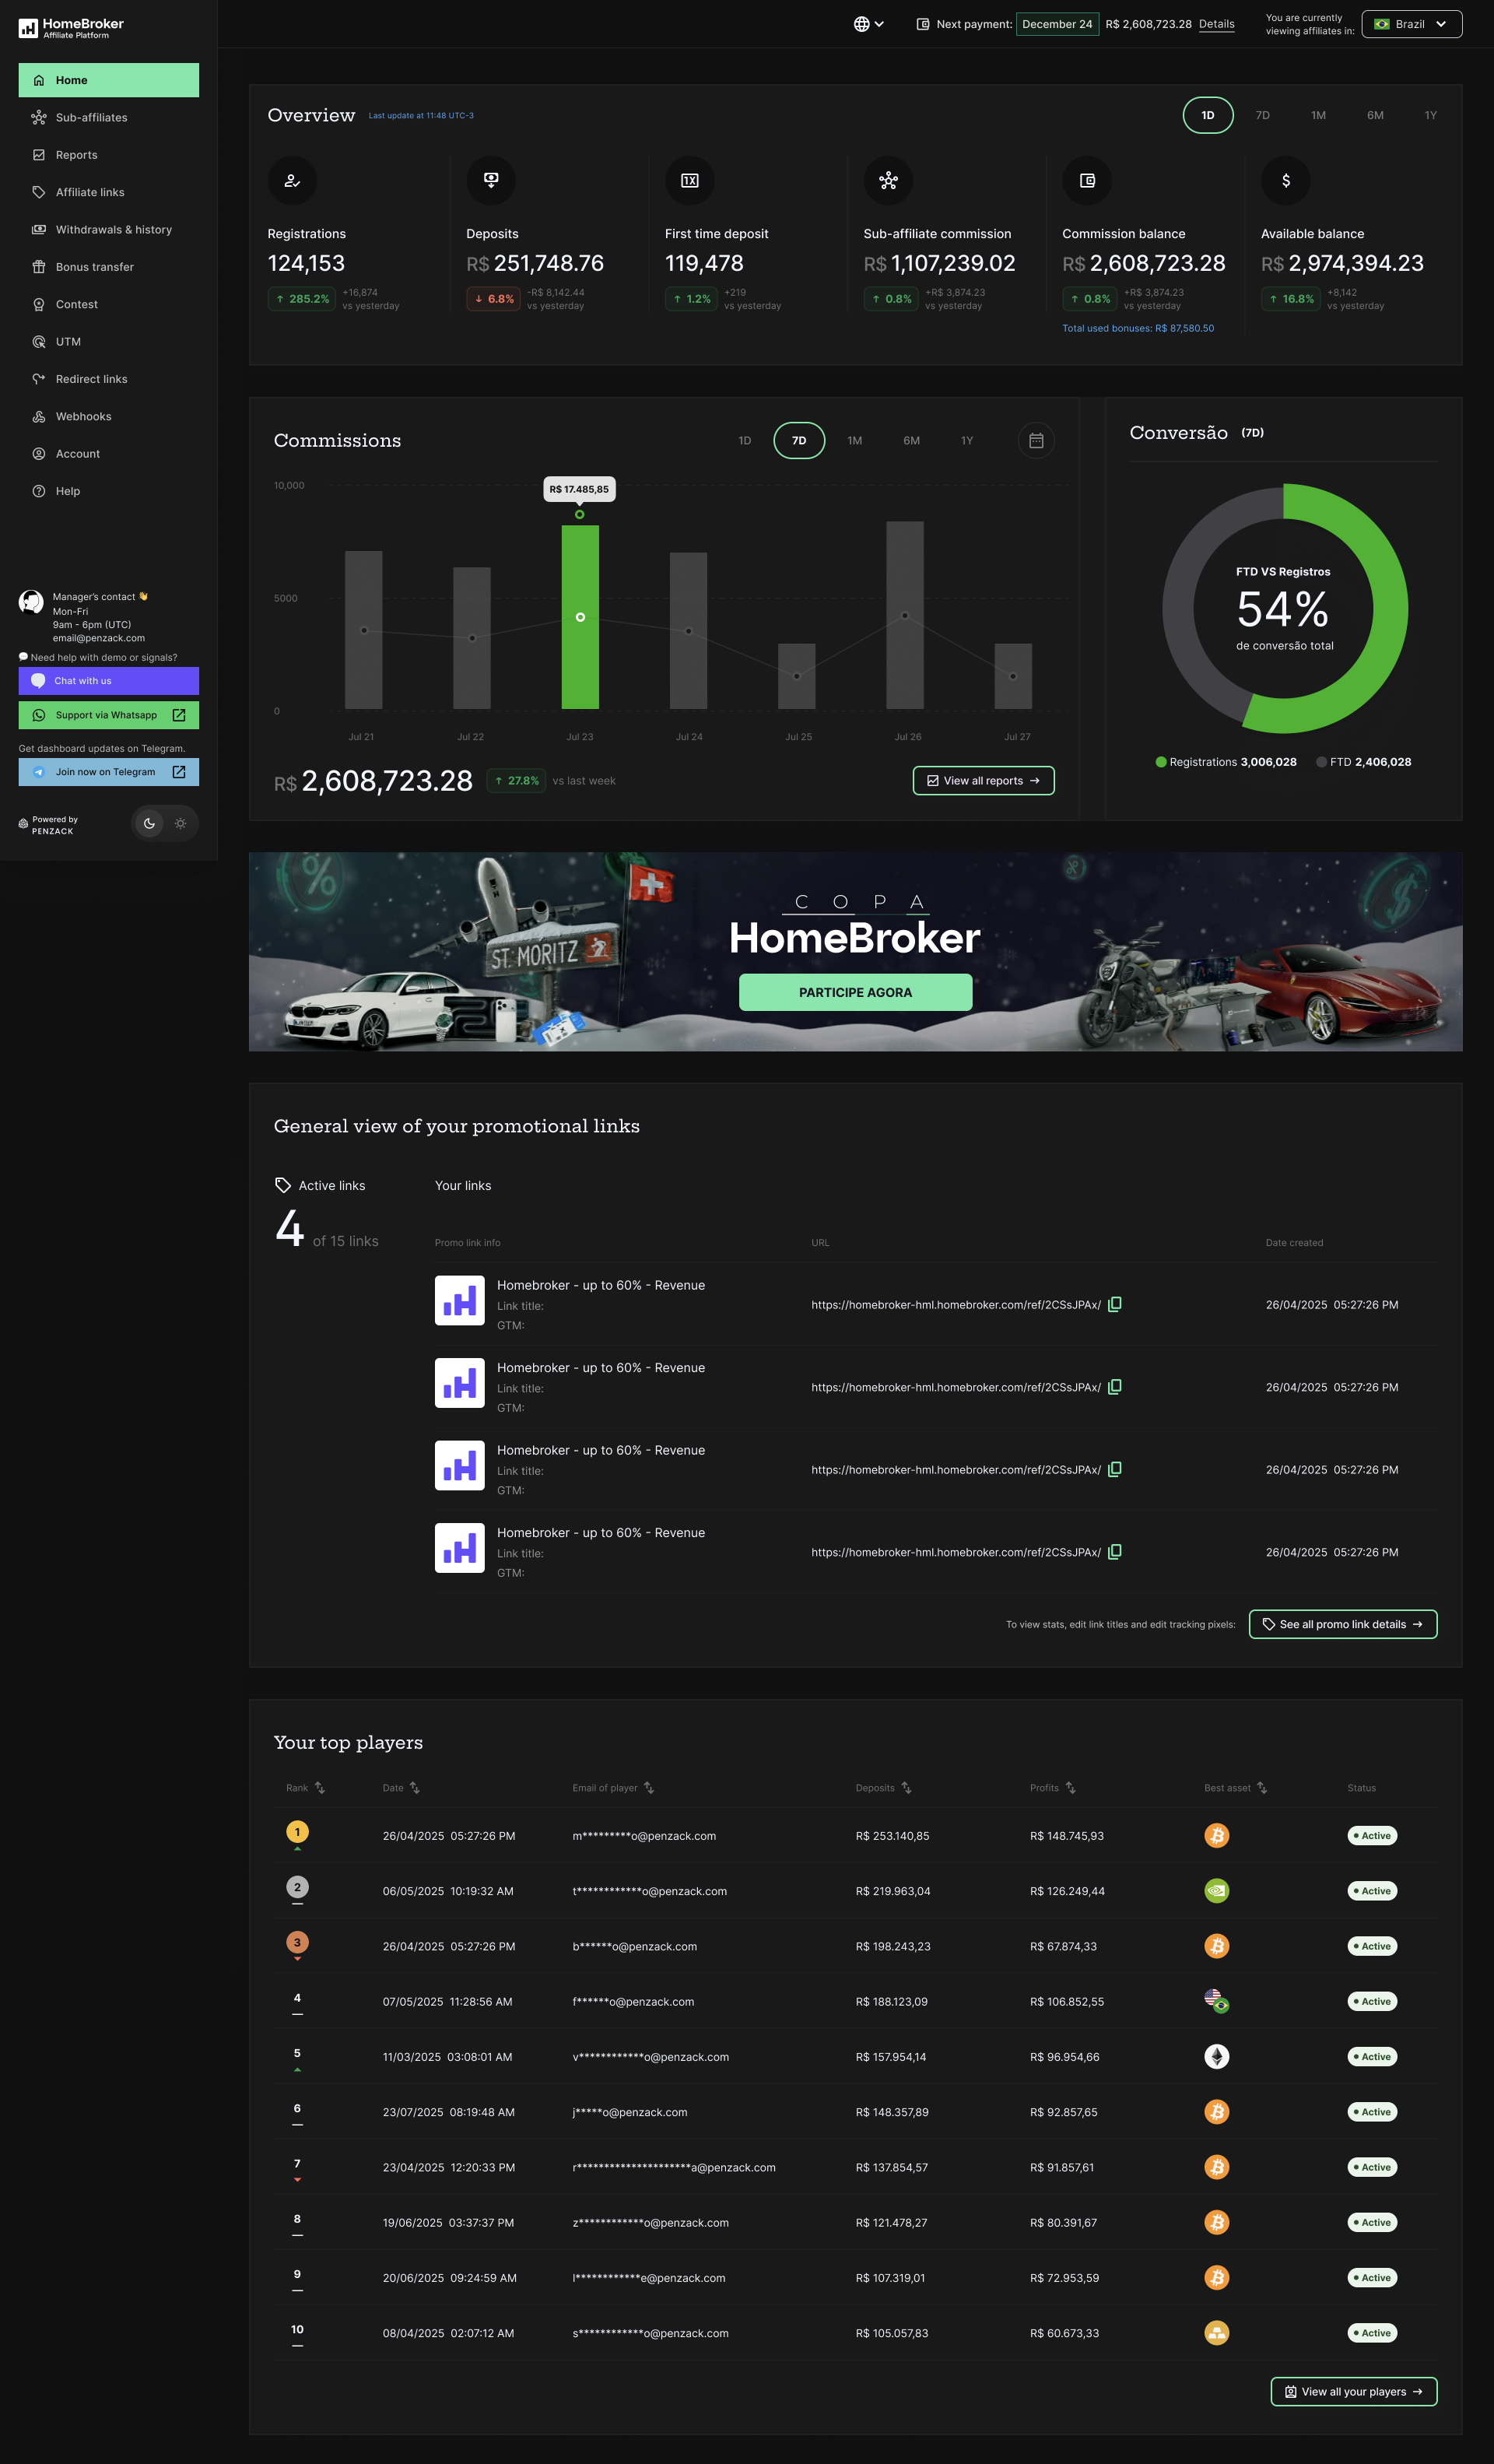Click the Sub-affiliates sidebar icon

pos(39,118)
